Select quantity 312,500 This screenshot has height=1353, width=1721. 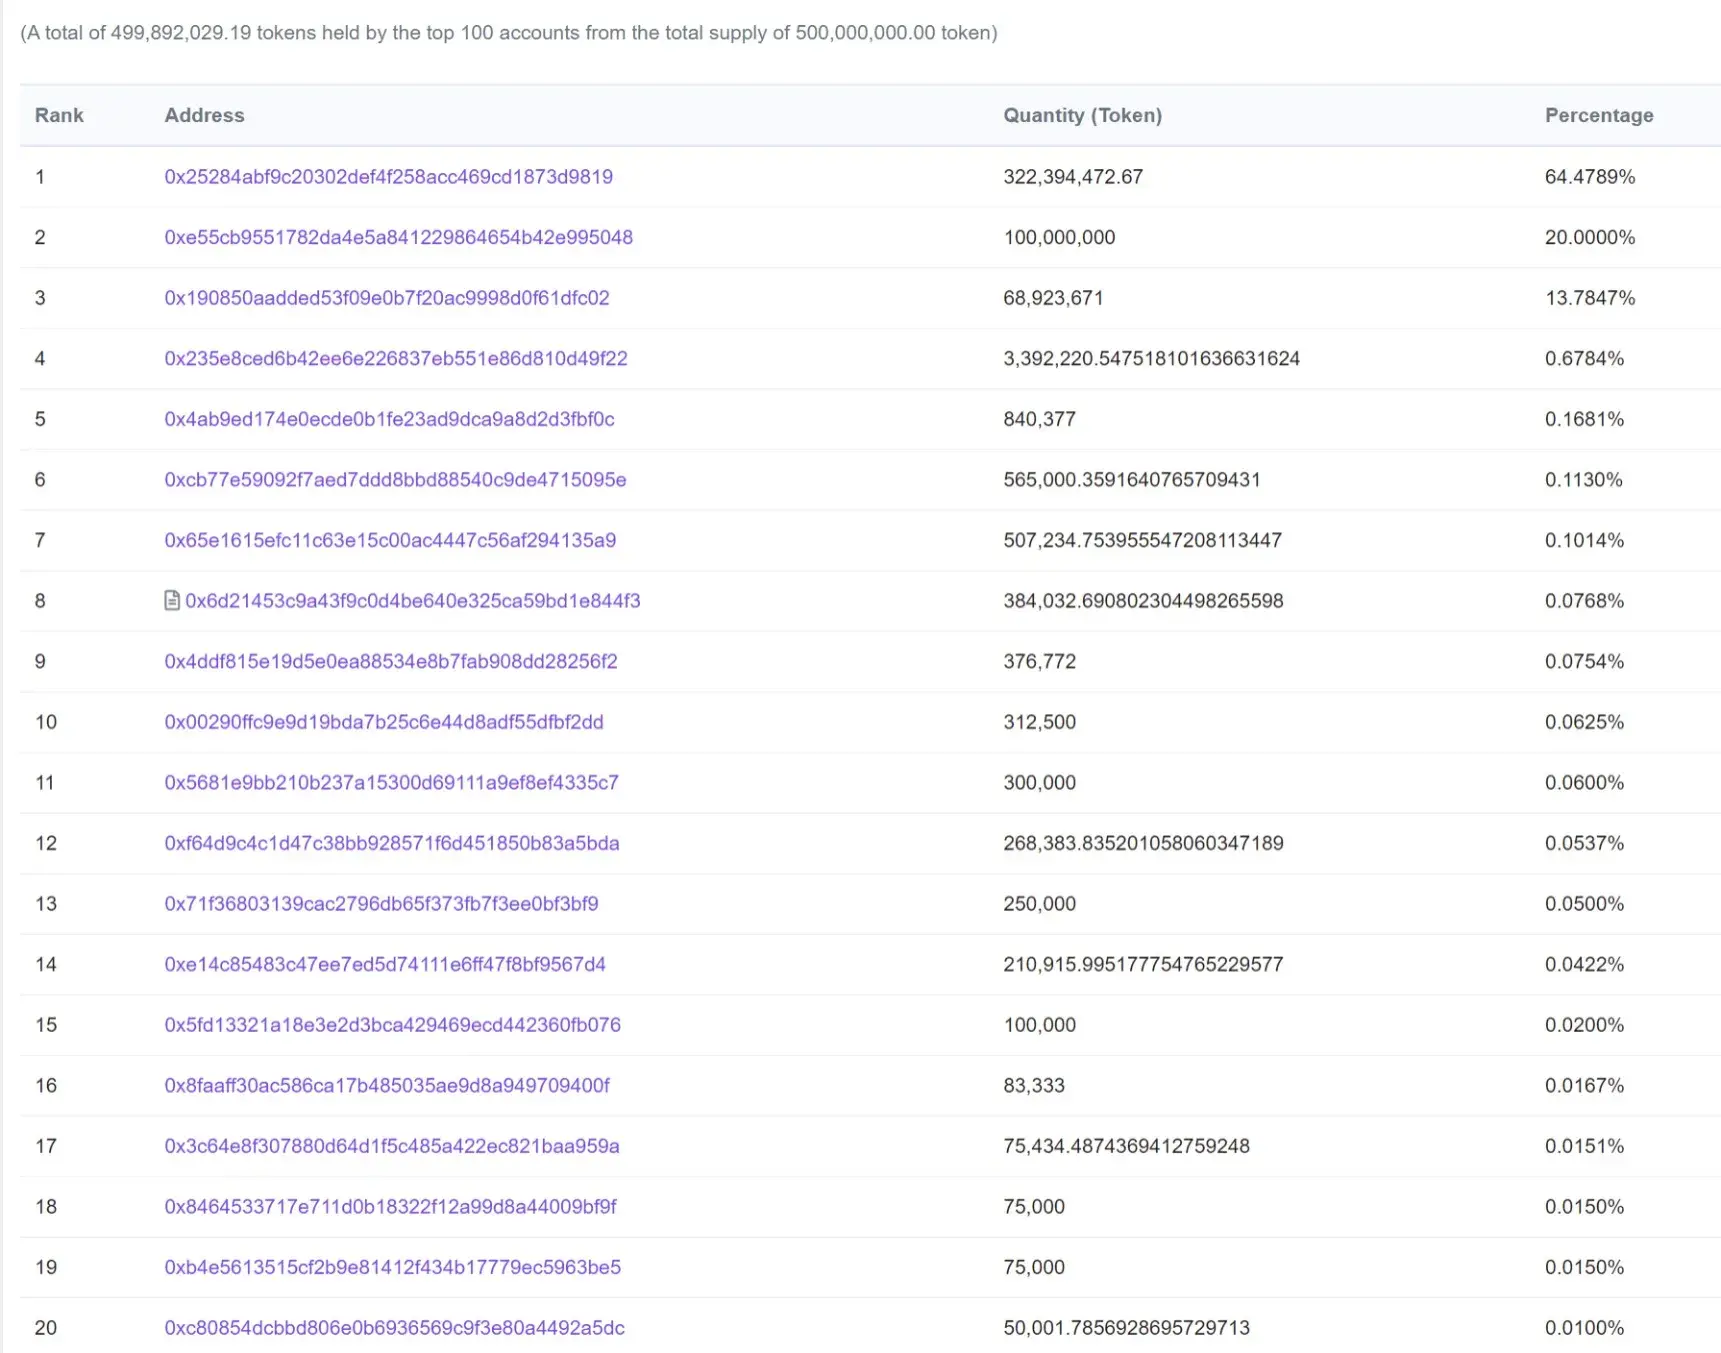[x=1039, y=722]
